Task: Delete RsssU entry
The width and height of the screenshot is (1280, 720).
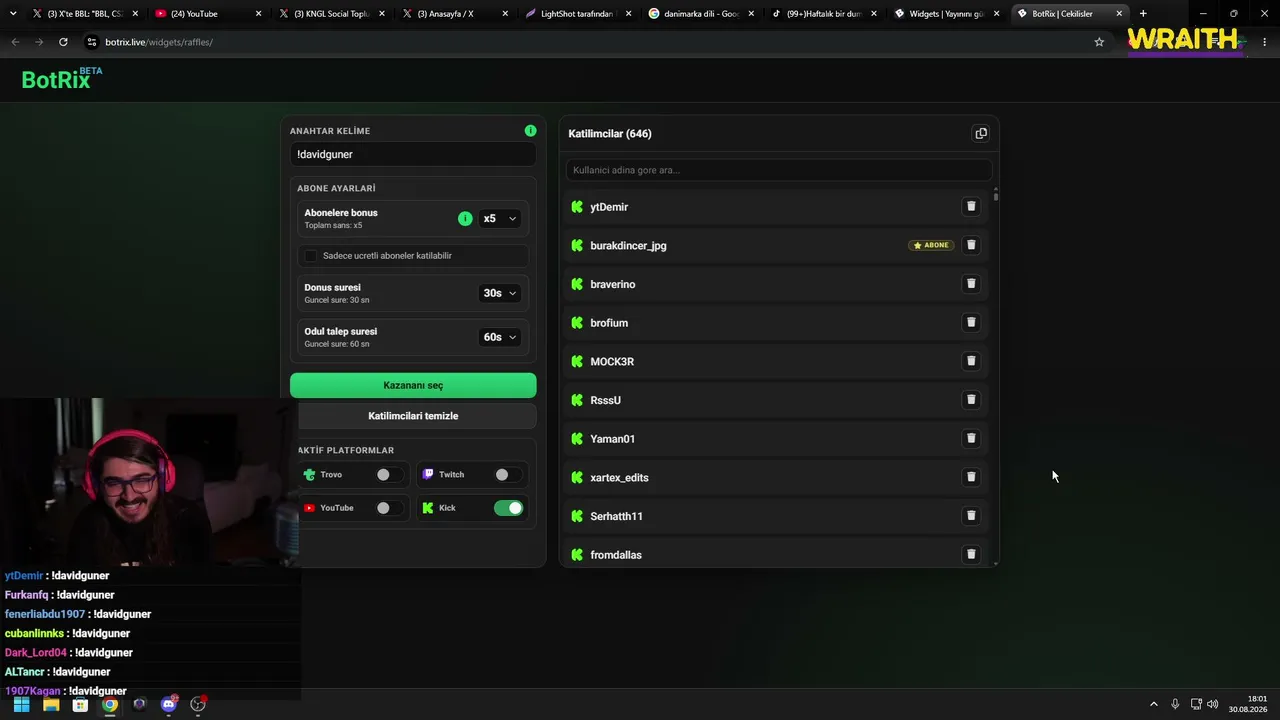Action: (x=970, y=400)
